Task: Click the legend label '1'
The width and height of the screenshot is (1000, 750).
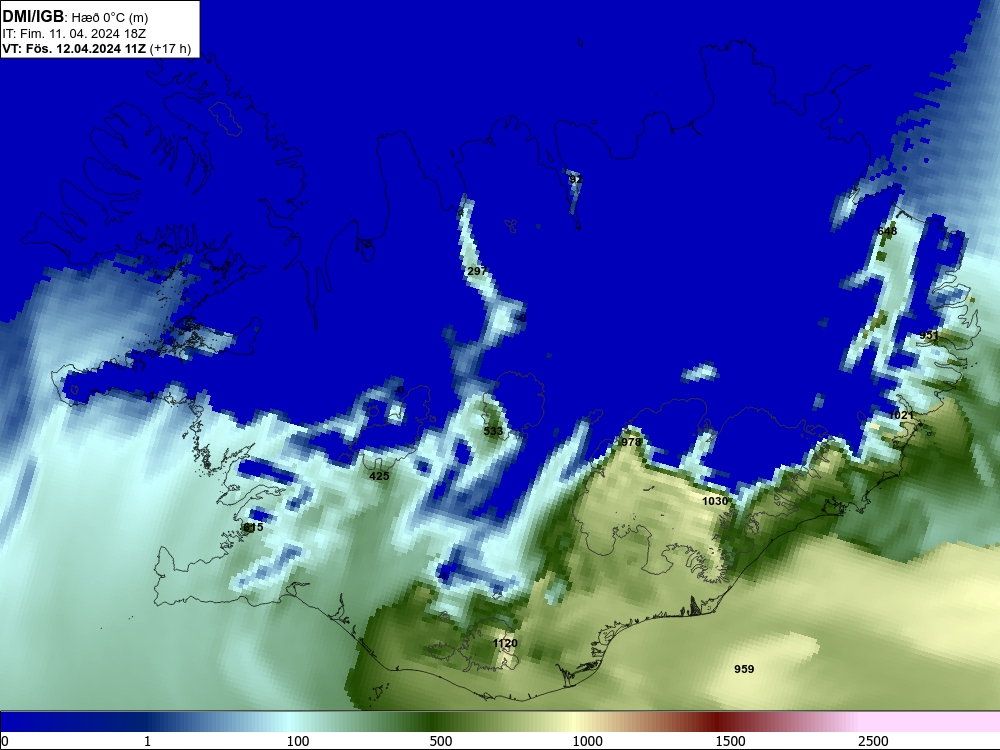Action: tap(147, 741)
